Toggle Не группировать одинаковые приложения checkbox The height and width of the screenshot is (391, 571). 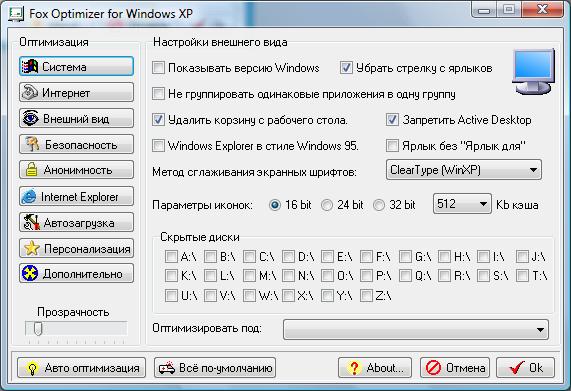point(158,94)
